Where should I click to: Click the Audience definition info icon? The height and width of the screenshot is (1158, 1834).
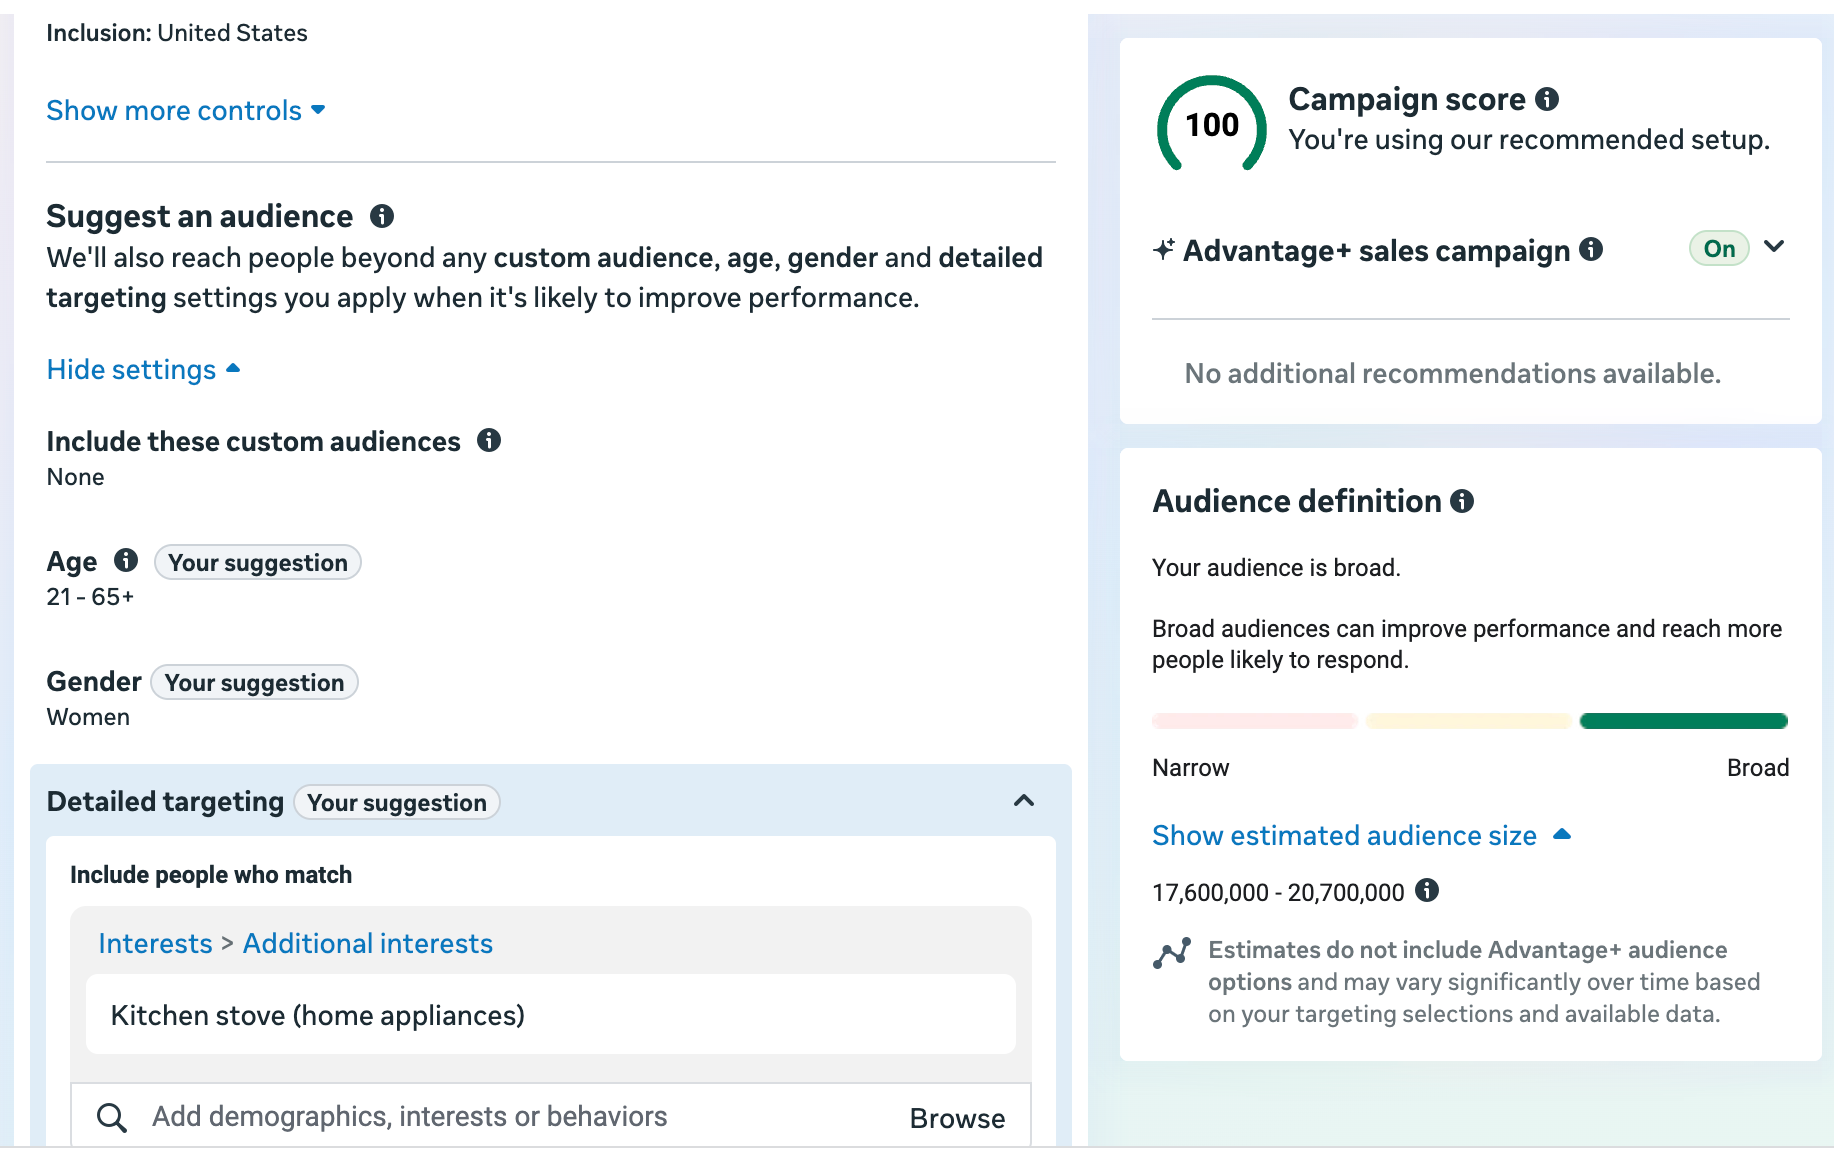(x=1462, y=501)
